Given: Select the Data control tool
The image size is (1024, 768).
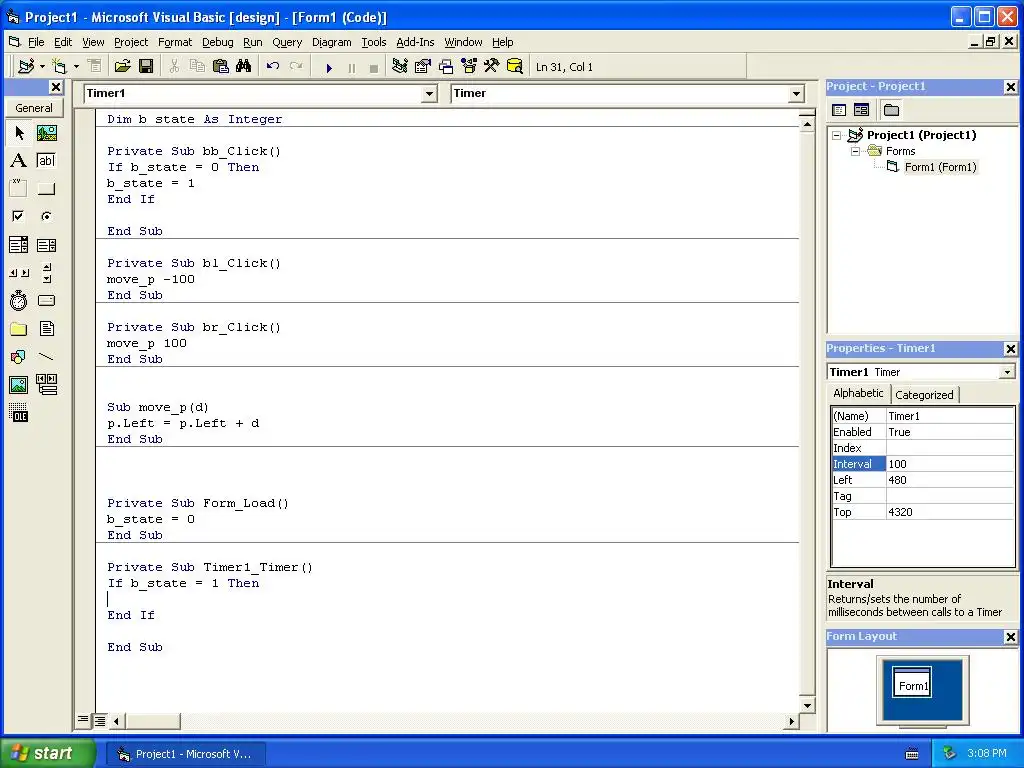Looking at the screenshot, I should [x=46, y=385].
